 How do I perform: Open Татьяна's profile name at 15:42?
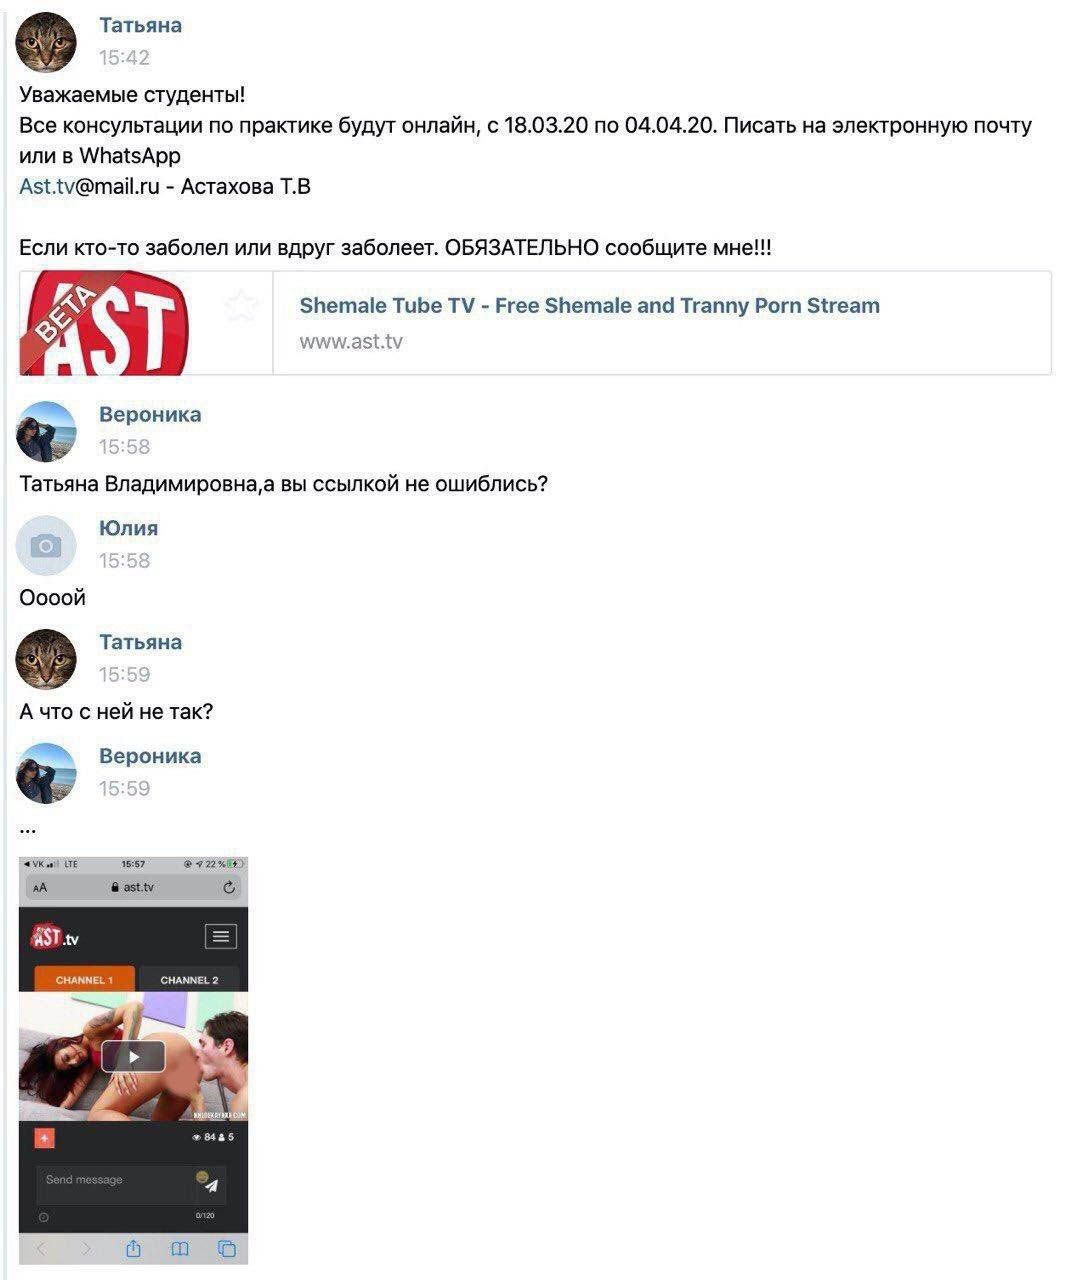[x=140, y=26]
